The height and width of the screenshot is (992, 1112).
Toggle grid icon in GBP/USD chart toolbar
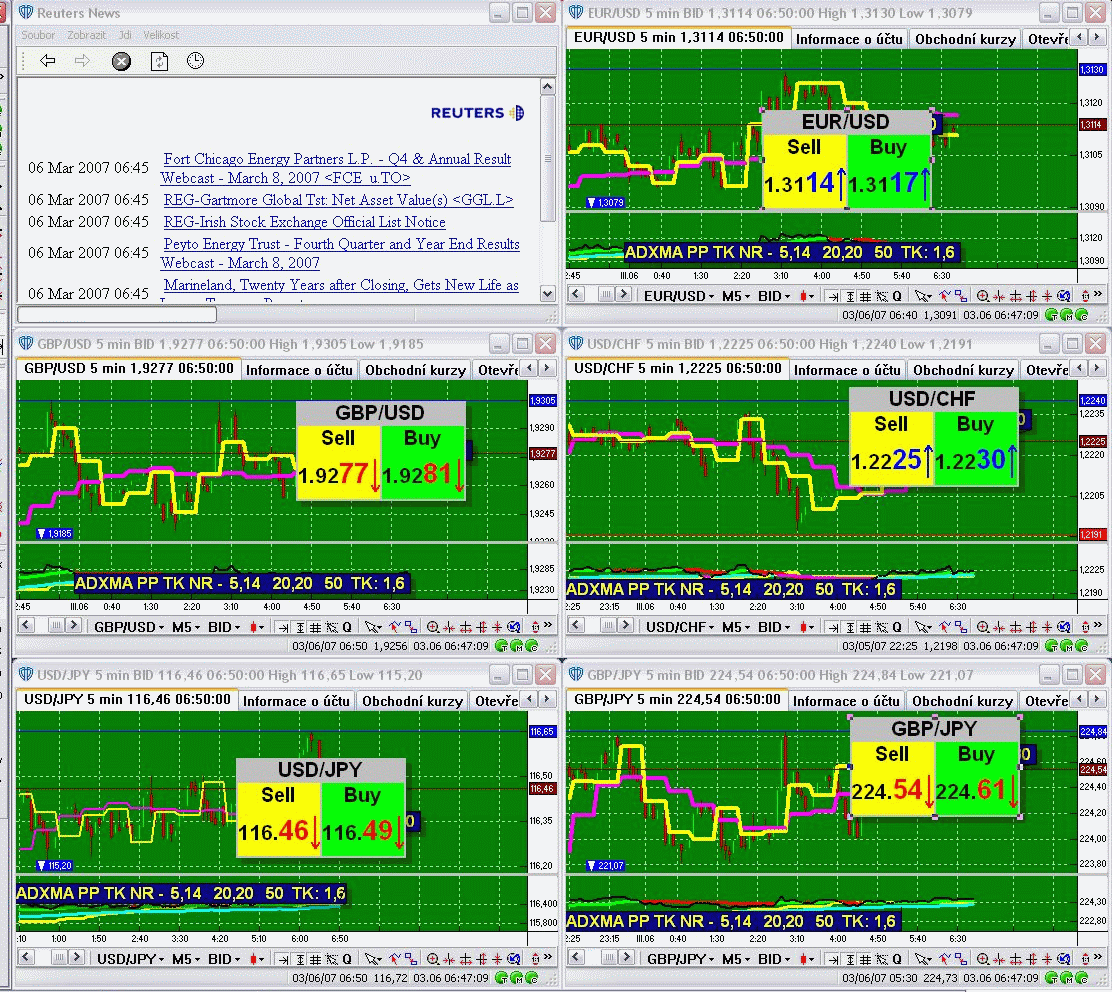point(315,627)
